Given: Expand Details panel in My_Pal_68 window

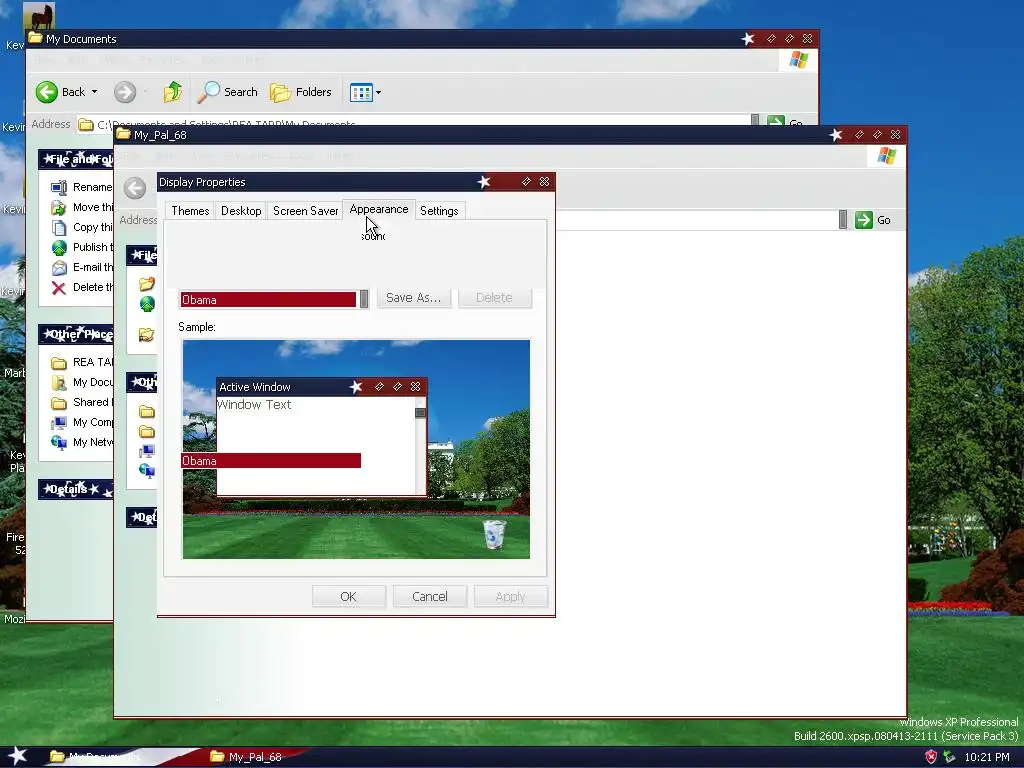Looking at the screenshot, I should tap(142, 517).
